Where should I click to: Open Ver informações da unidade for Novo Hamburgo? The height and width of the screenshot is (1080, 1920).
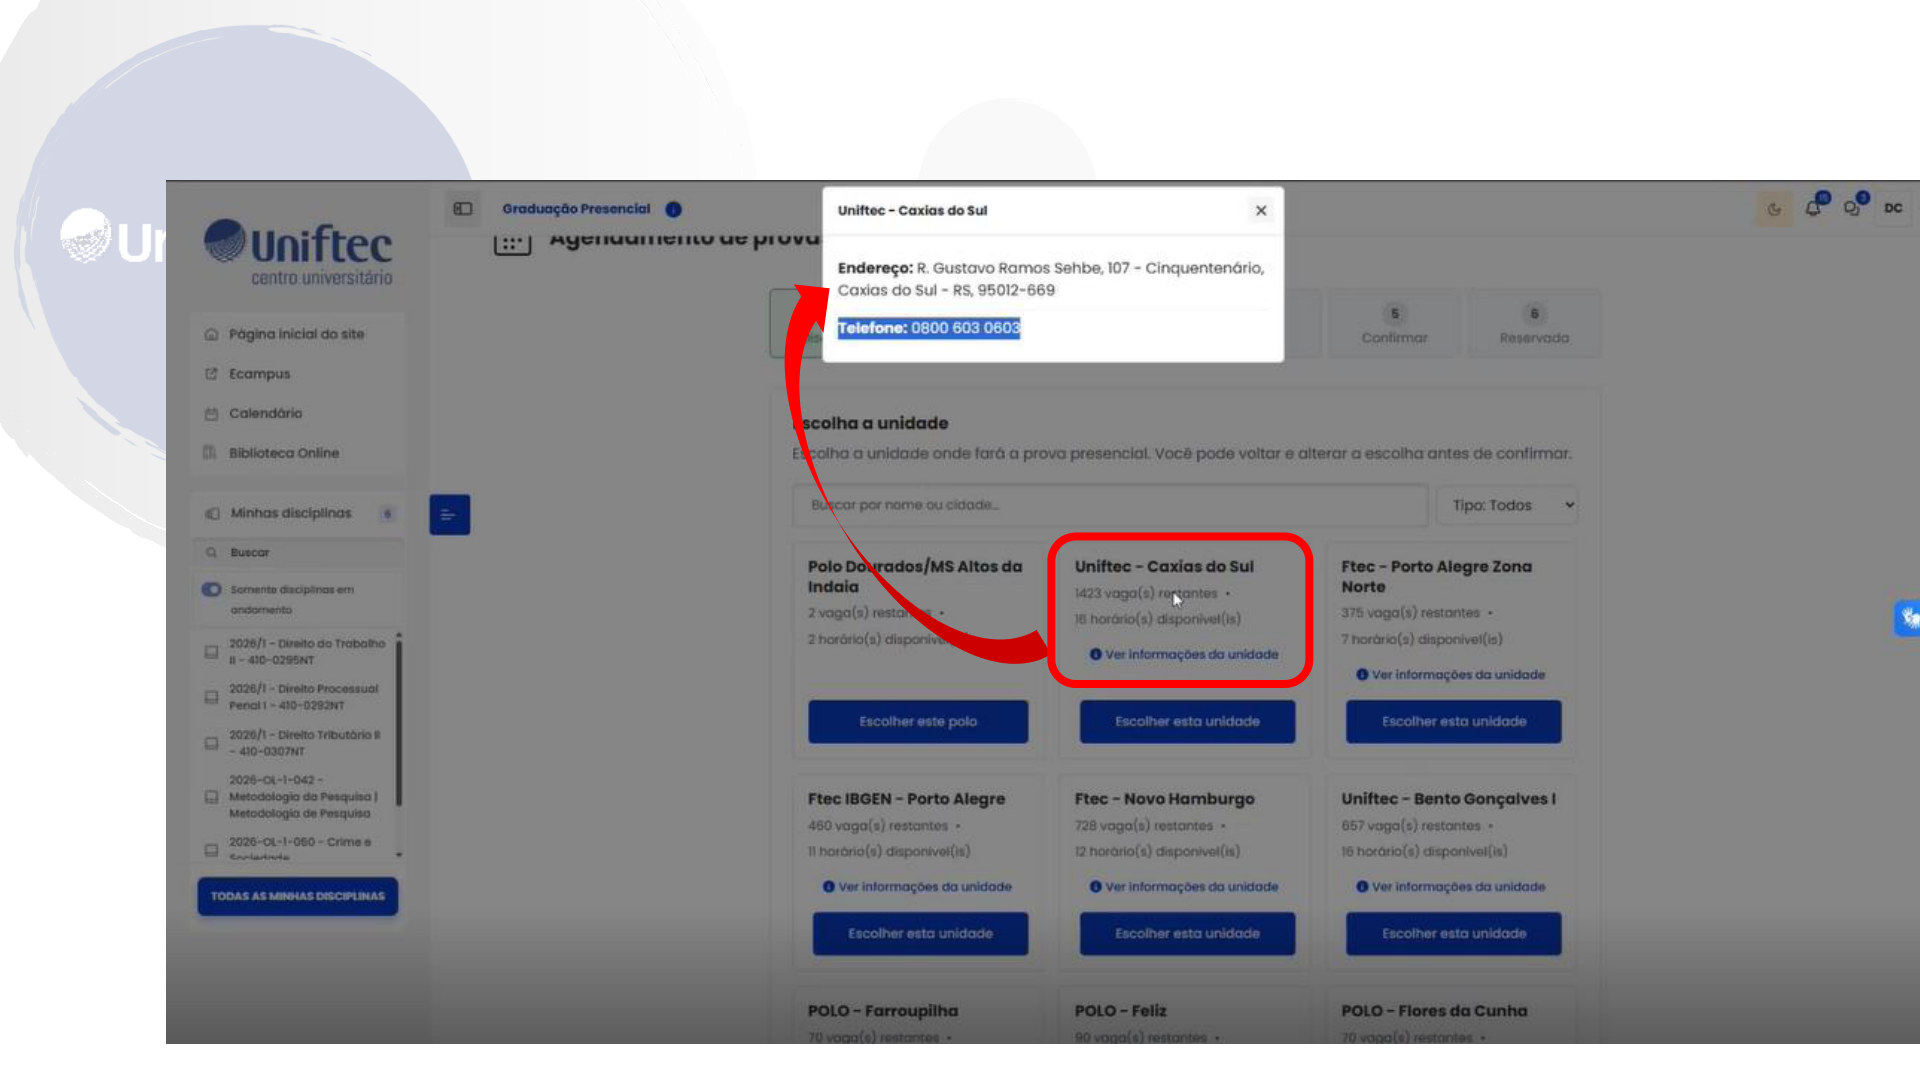pos(1184,887)
